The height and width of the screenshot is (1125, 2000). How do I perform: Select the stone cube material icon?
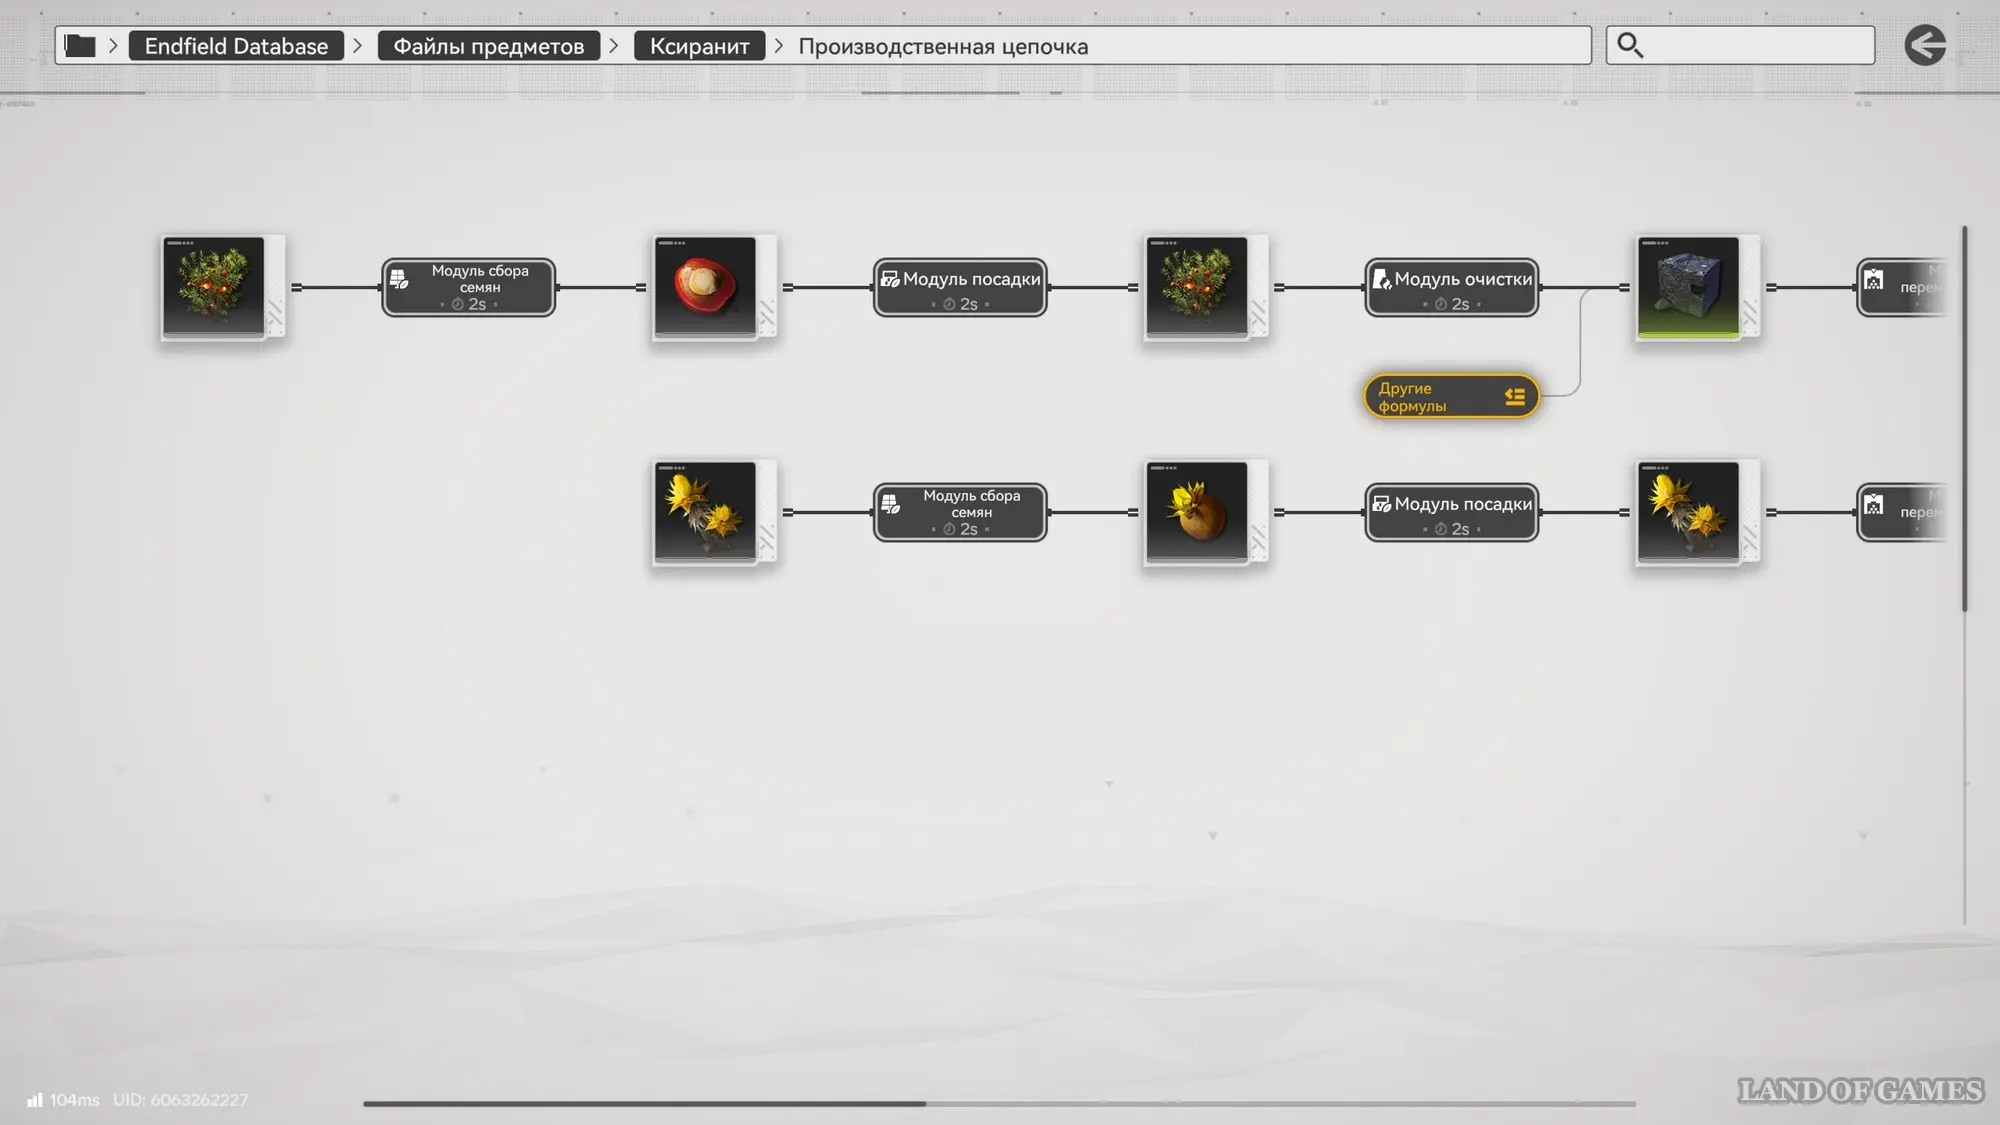[1689, 286]
